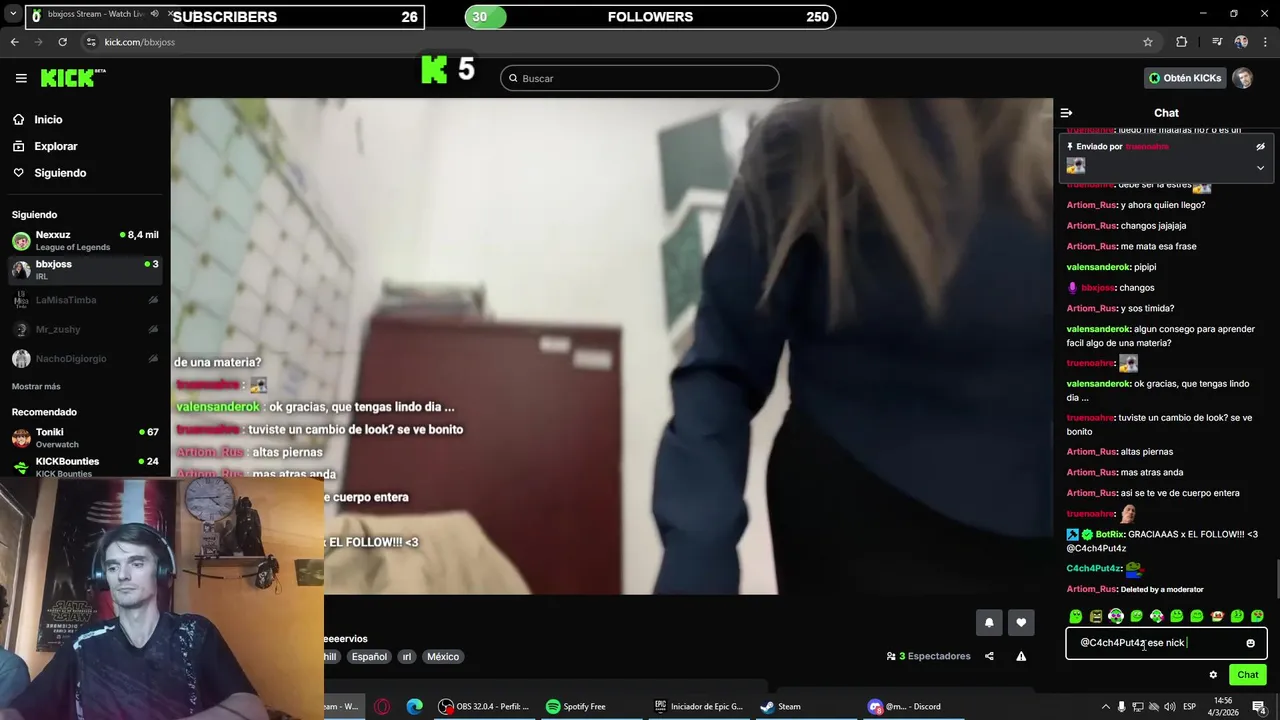Viewport: 1280px width, 720px height.
Task: Open KICKBounties recommended channel
Action: point(85,467)
